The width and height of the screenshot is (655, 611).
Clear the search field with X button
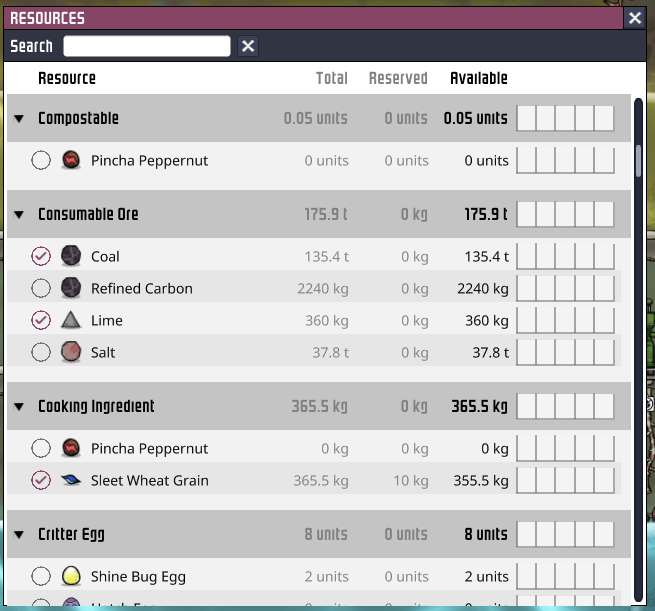[248, 46]
